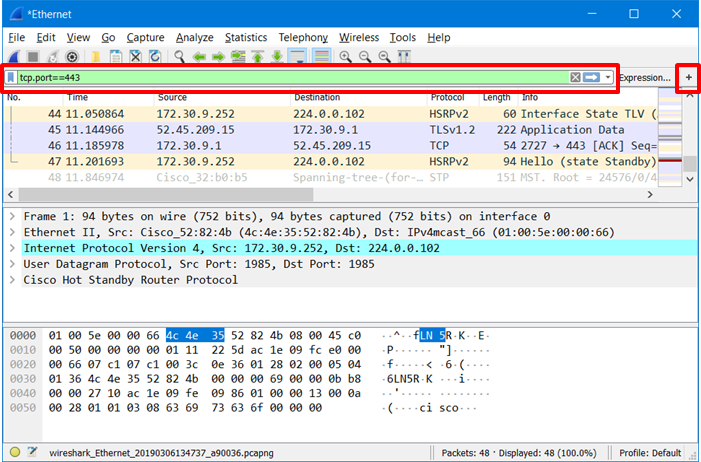Open expert information status icon

[15, 452]
